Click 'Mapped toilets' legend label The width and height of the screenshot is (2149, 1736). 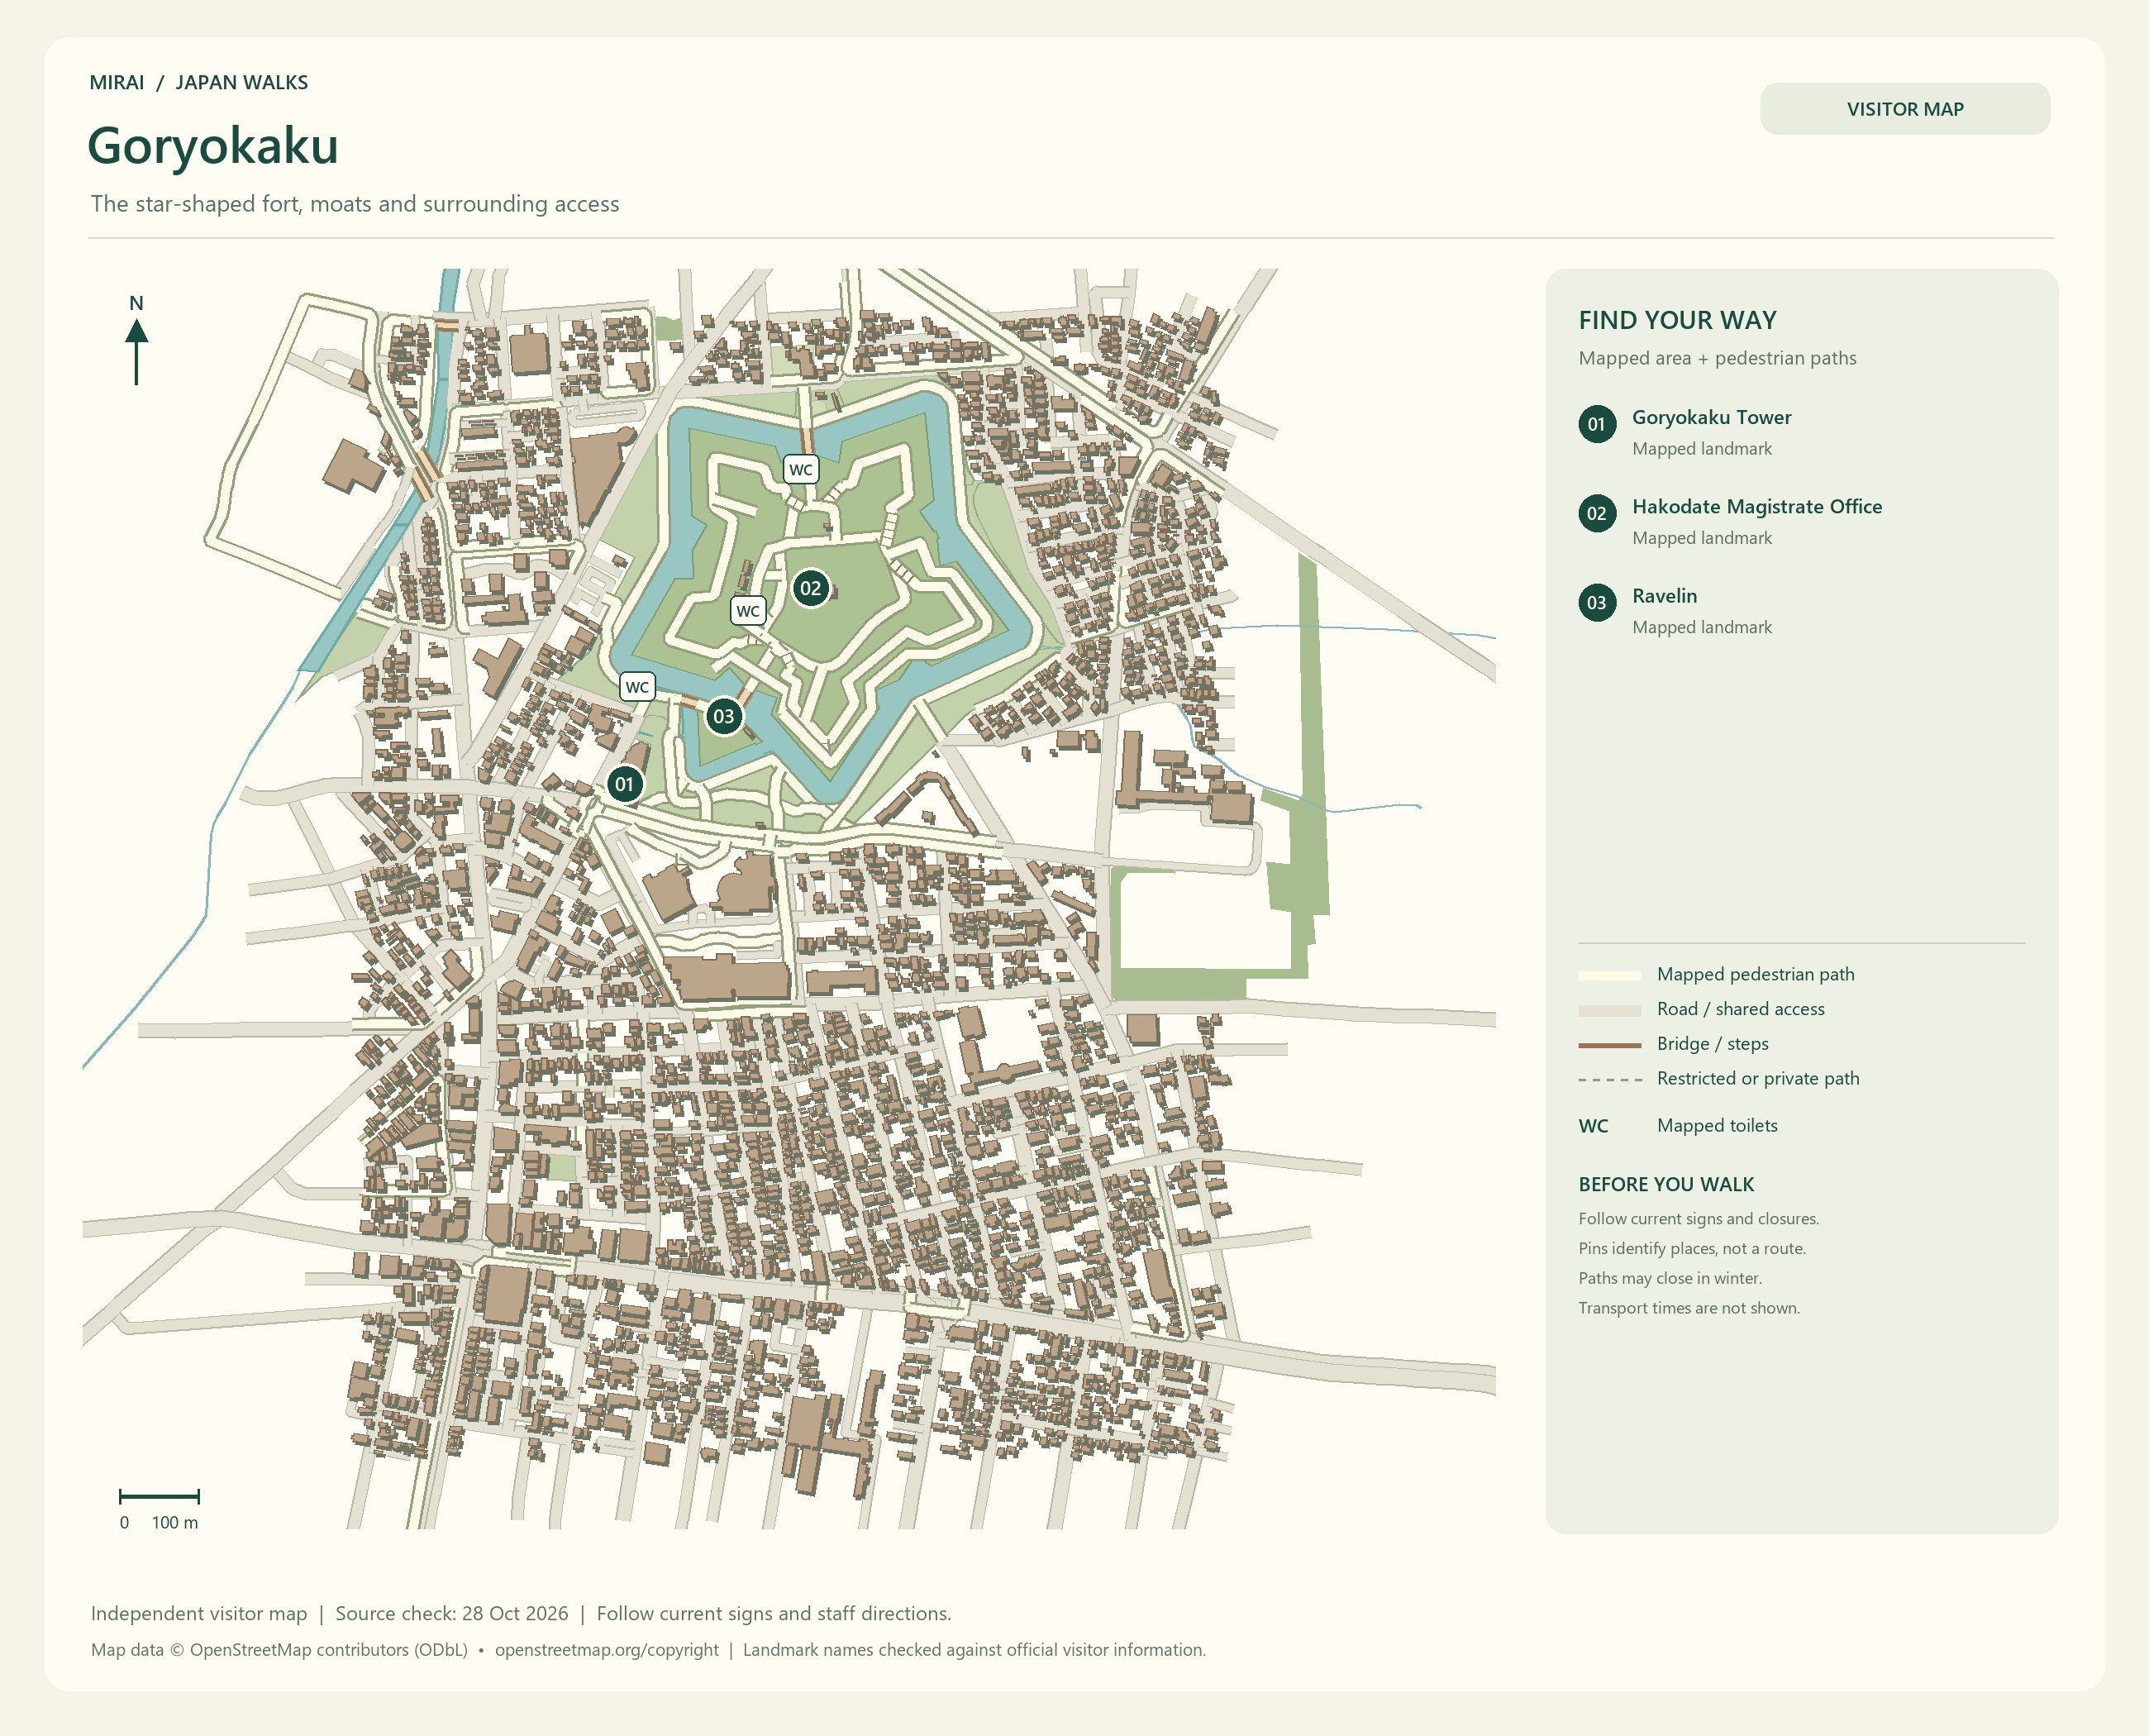coord(1717,1126)
